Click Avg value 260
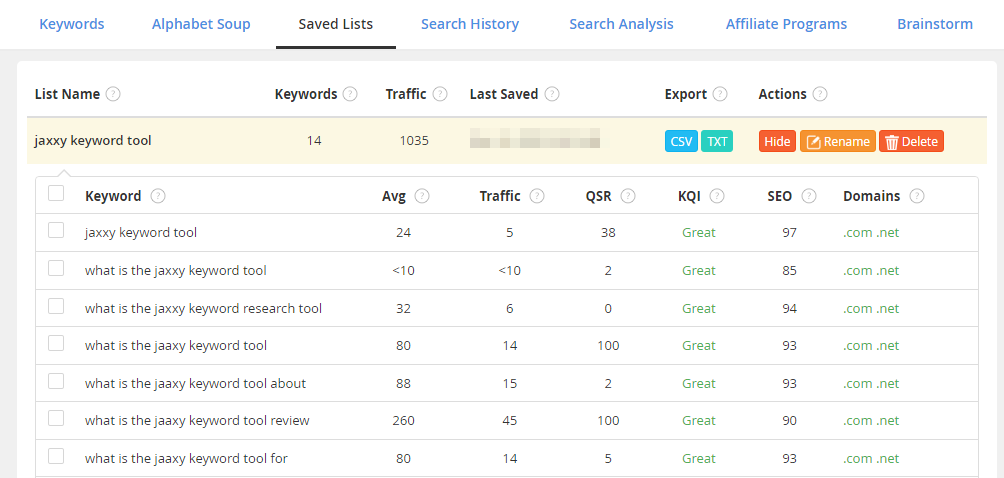 point(403,421)
